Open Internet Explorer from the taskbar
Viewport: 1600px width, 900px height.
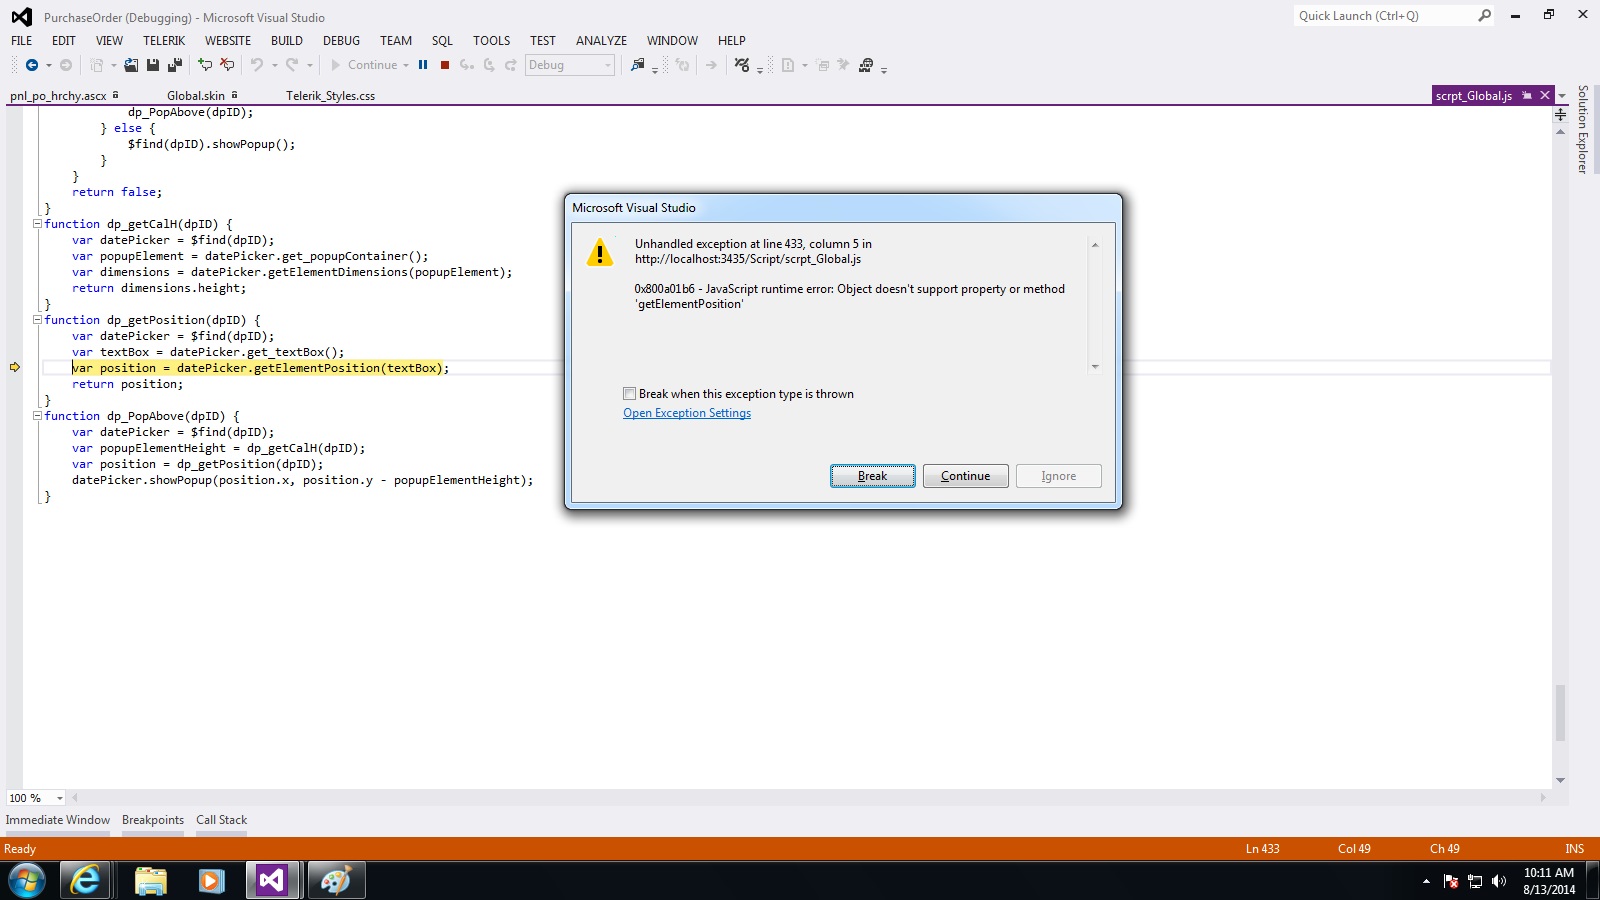click(x=86, y=880)
